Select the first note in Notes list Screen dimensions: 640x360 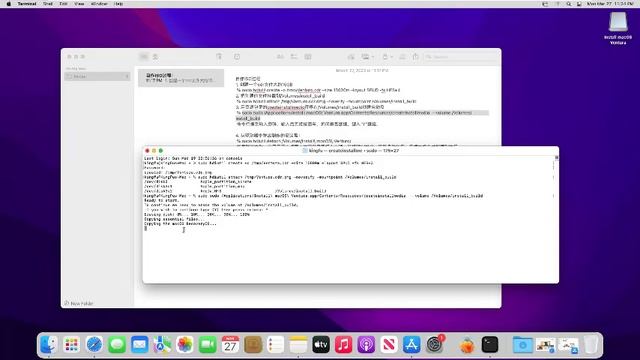(x=181, y=78)
